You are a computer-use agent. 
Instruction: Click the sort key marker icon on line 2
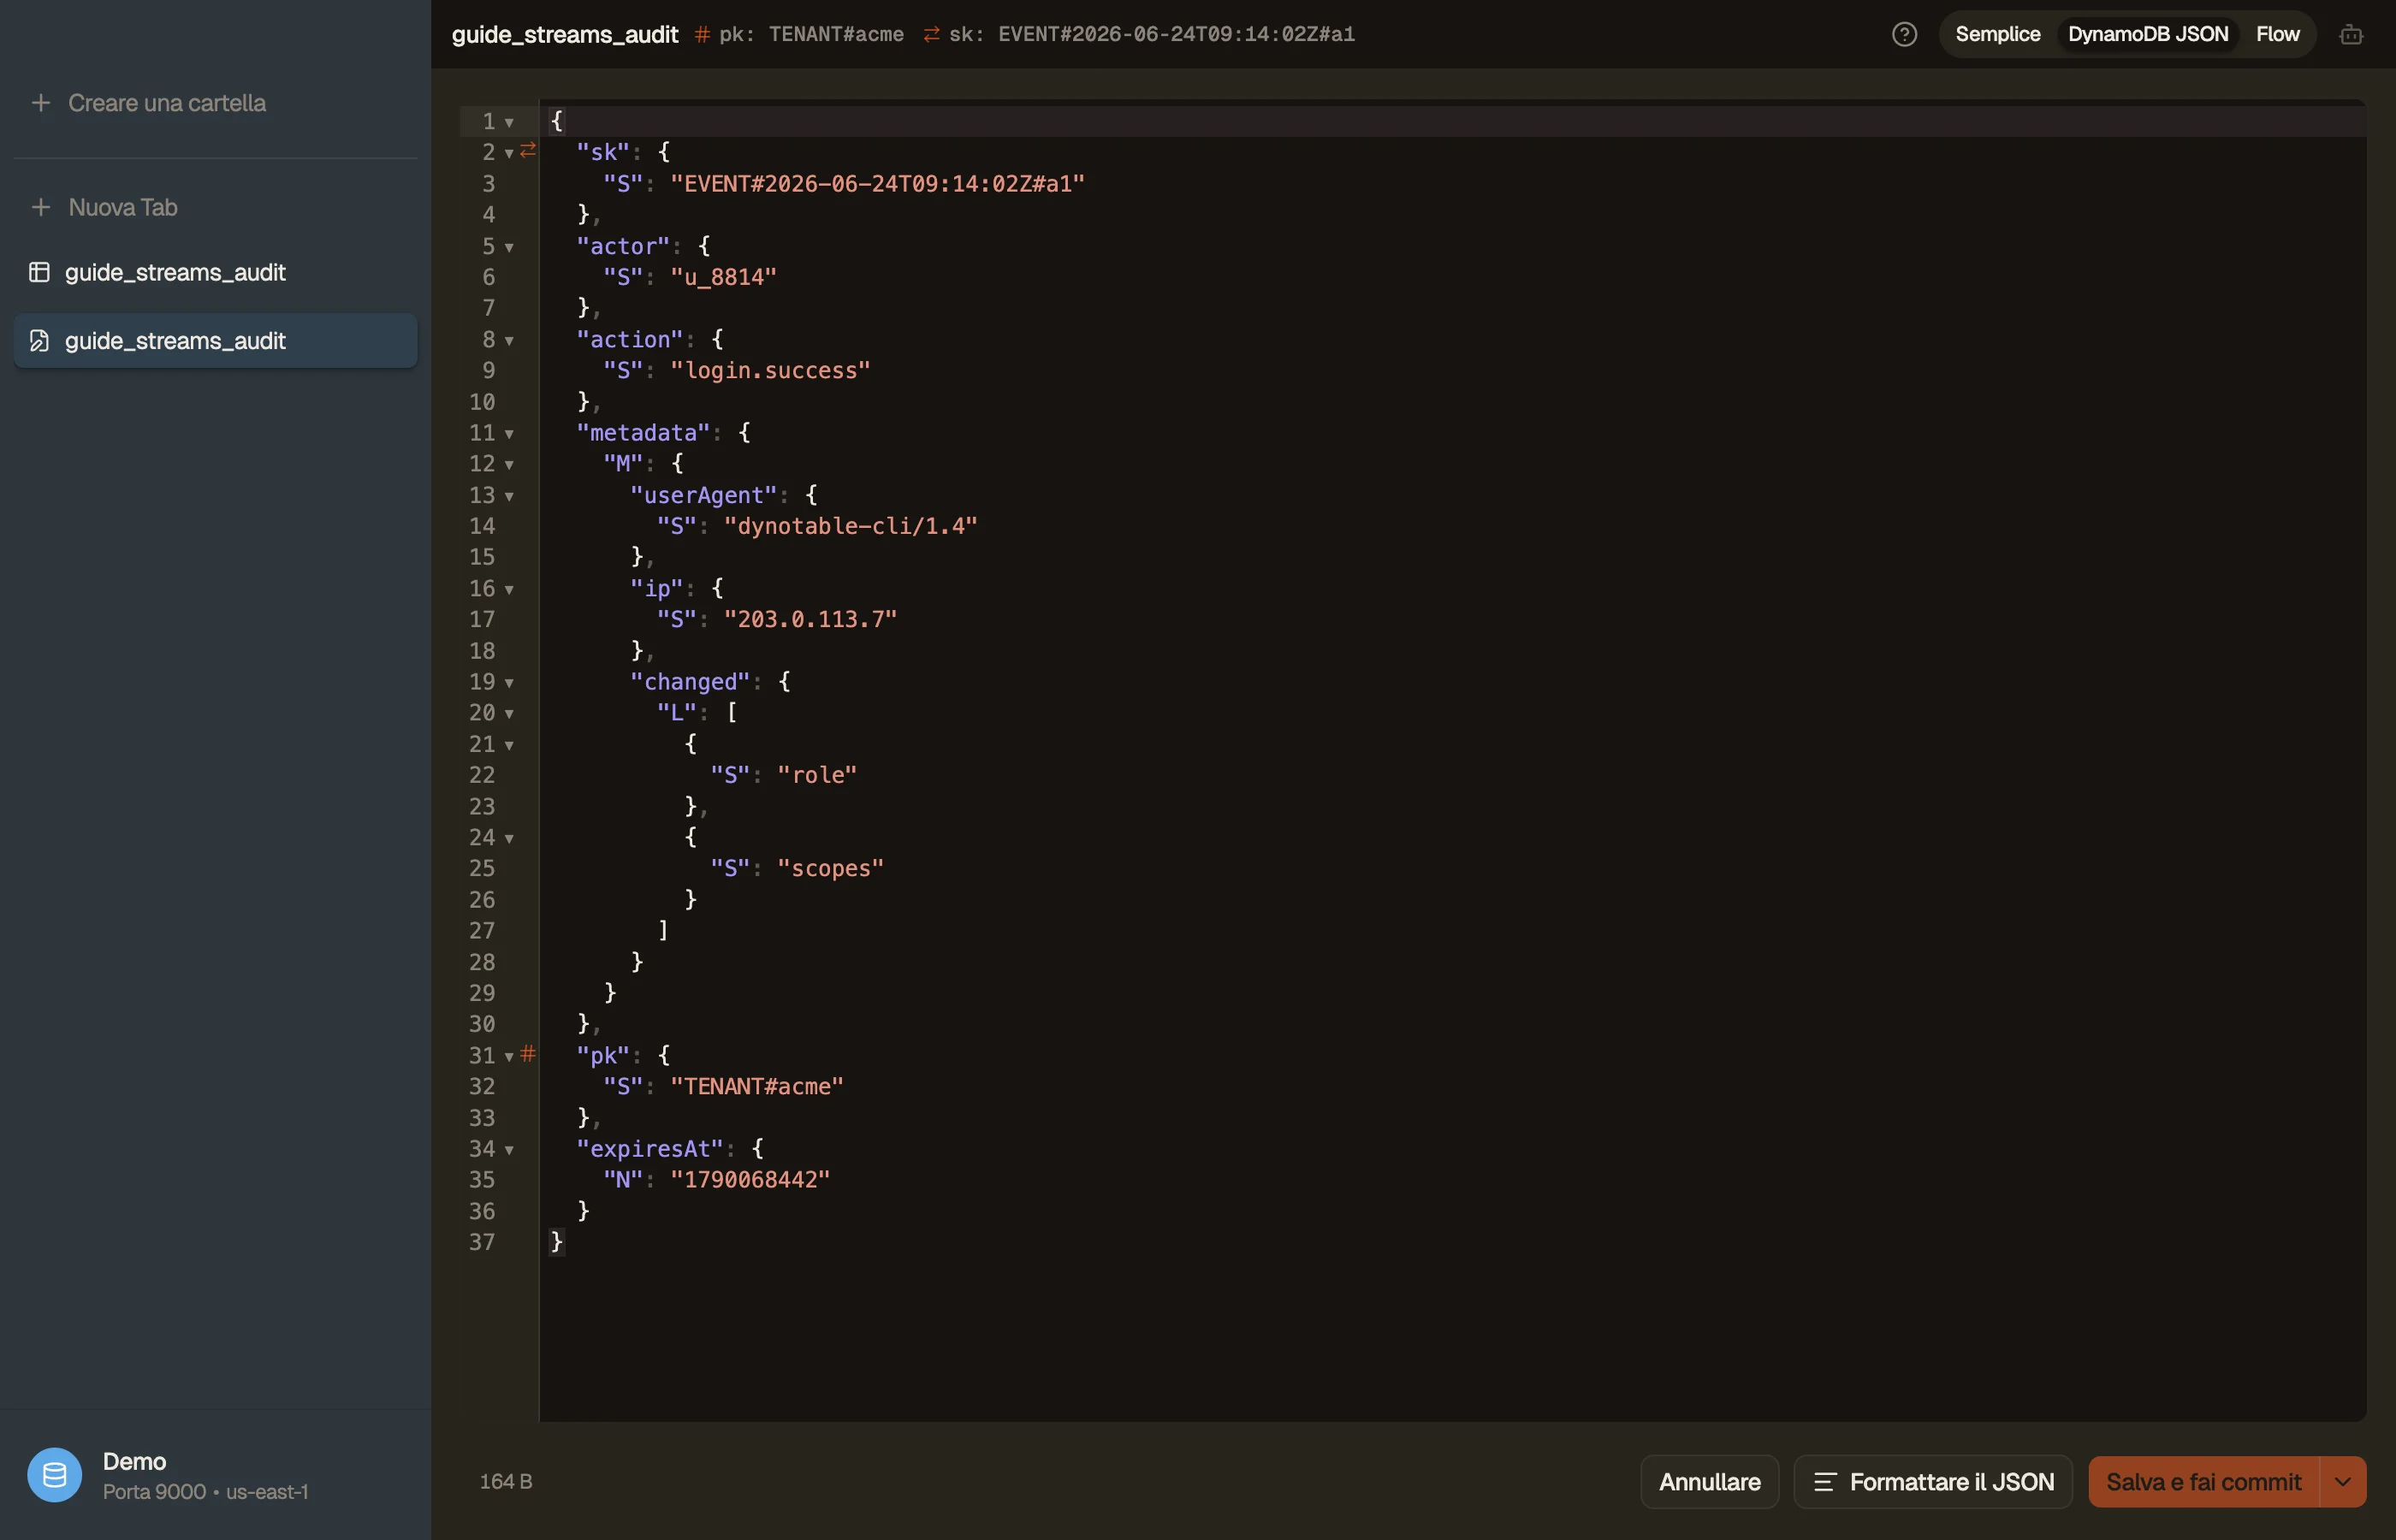528,150
